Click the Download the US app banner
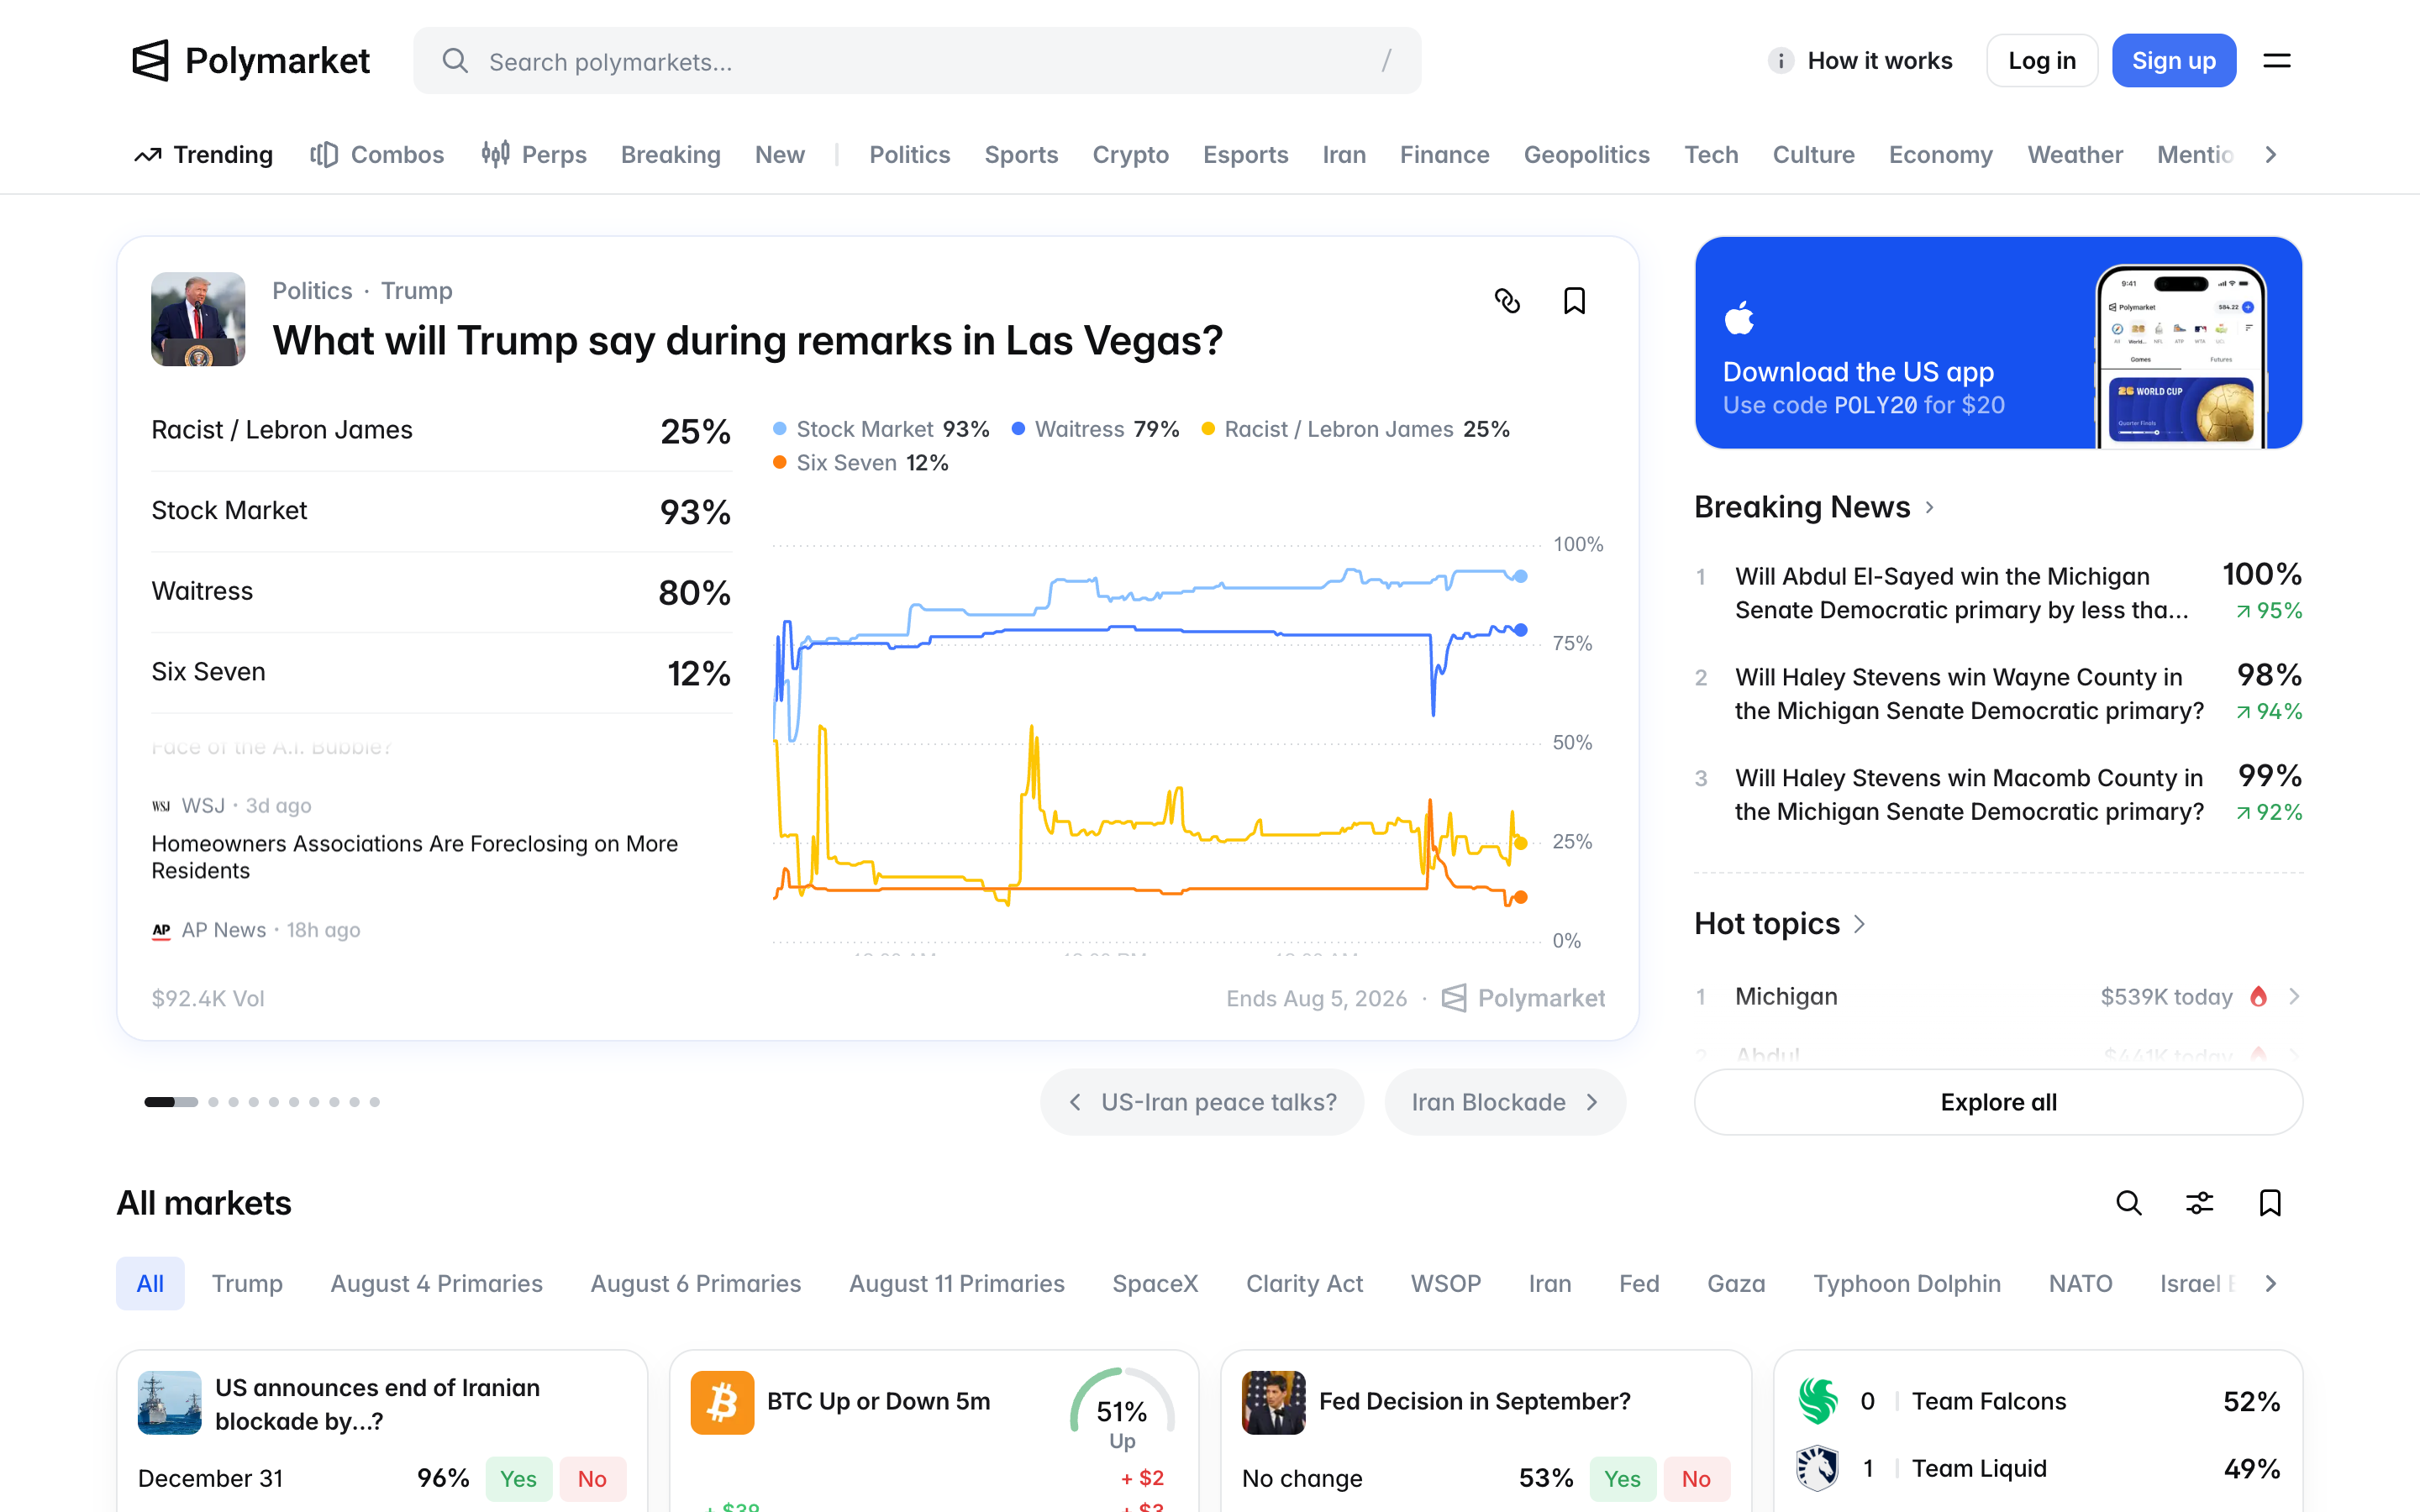 (x=1998, y=343)
